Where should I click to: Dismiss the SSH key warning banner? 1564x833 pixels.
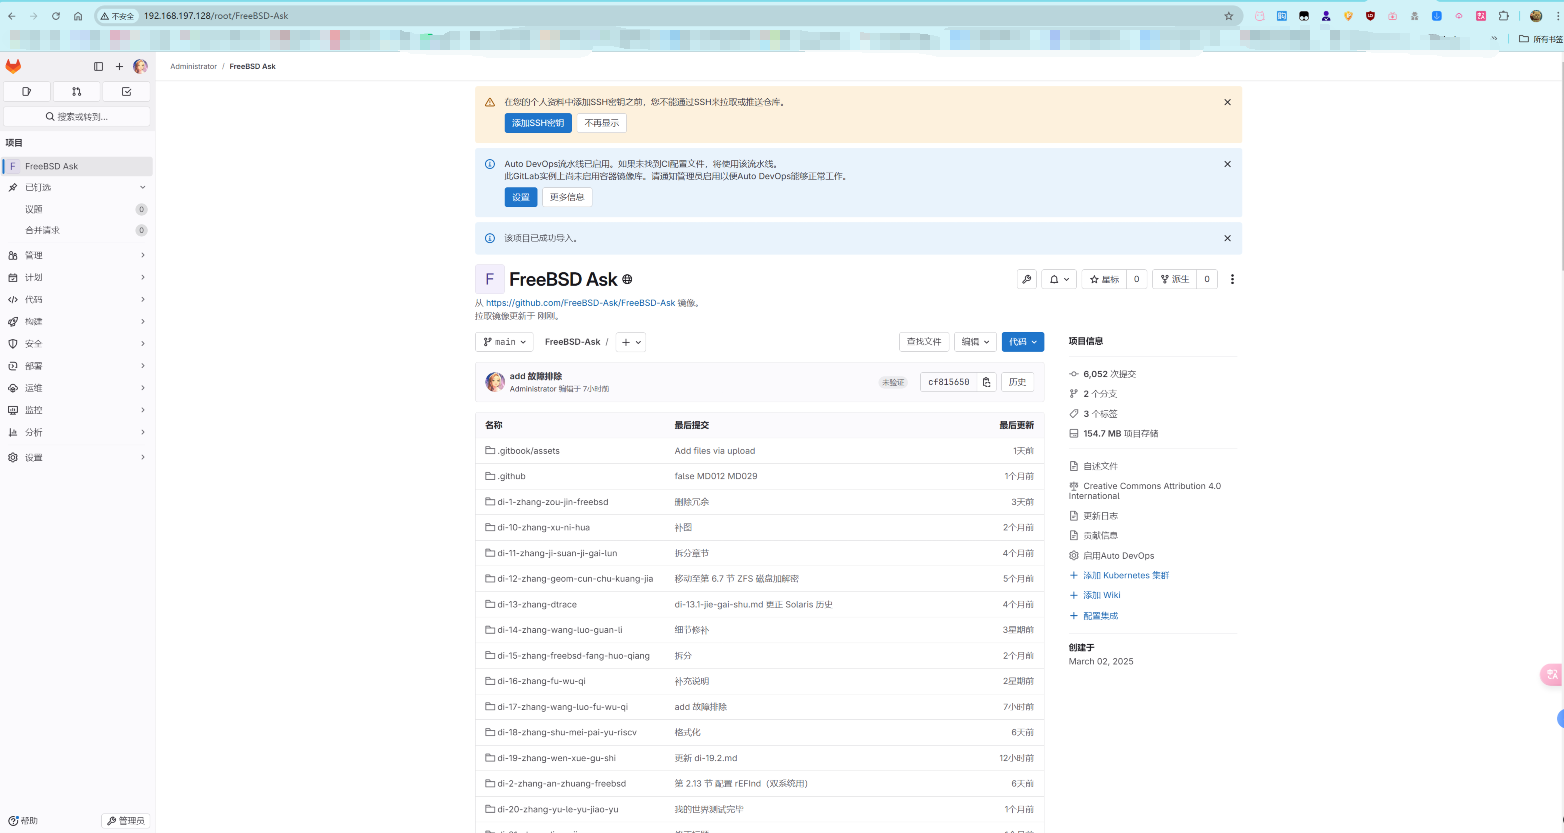pyautogui.click(x=1227, y=102)
